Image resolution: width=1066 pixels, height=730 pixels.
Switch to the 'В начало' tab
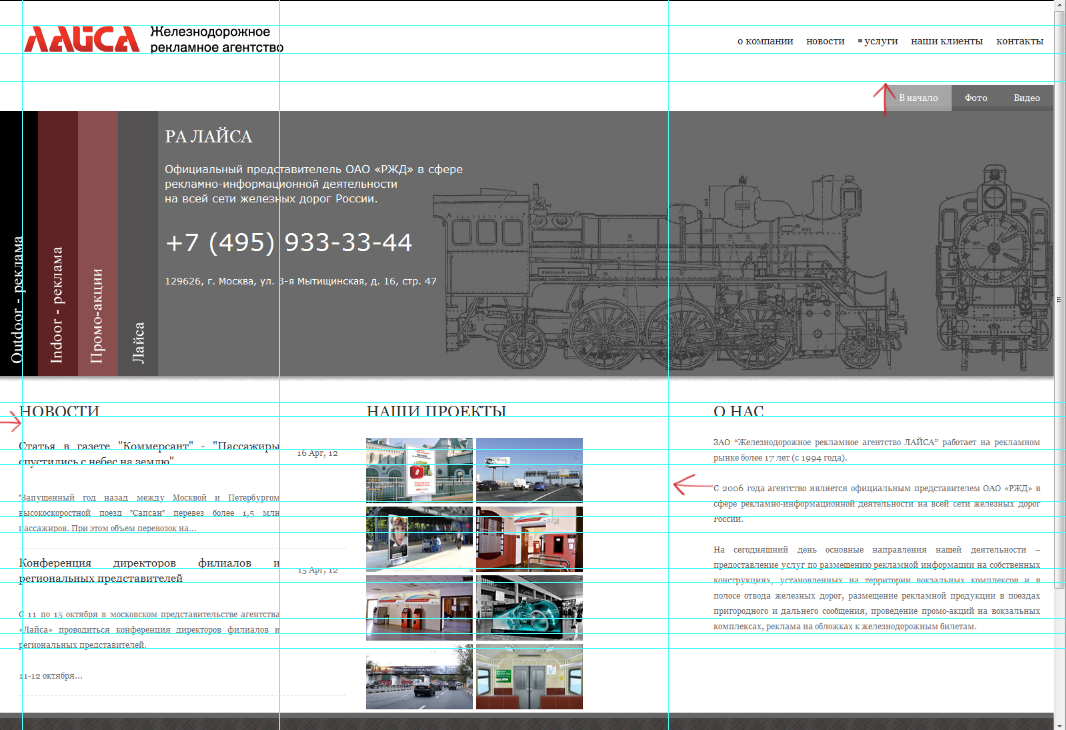[918, 98]
